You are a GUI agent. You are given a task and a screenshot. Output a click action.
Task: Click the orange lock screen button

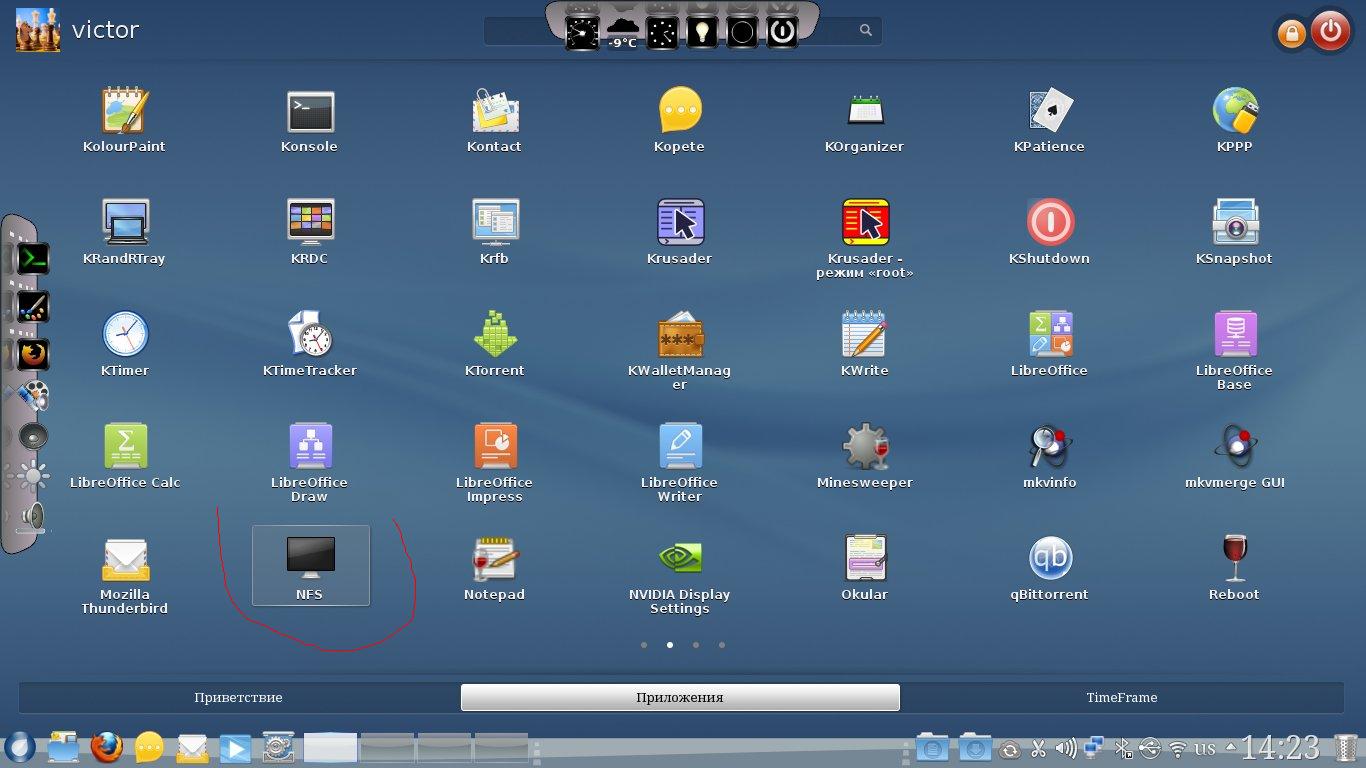(x=1291, y=34)
